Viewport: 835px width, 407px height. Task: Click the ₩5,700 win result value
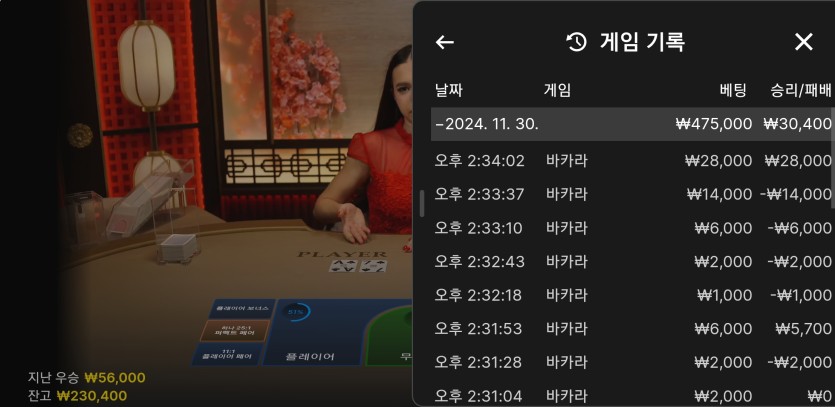803,329
